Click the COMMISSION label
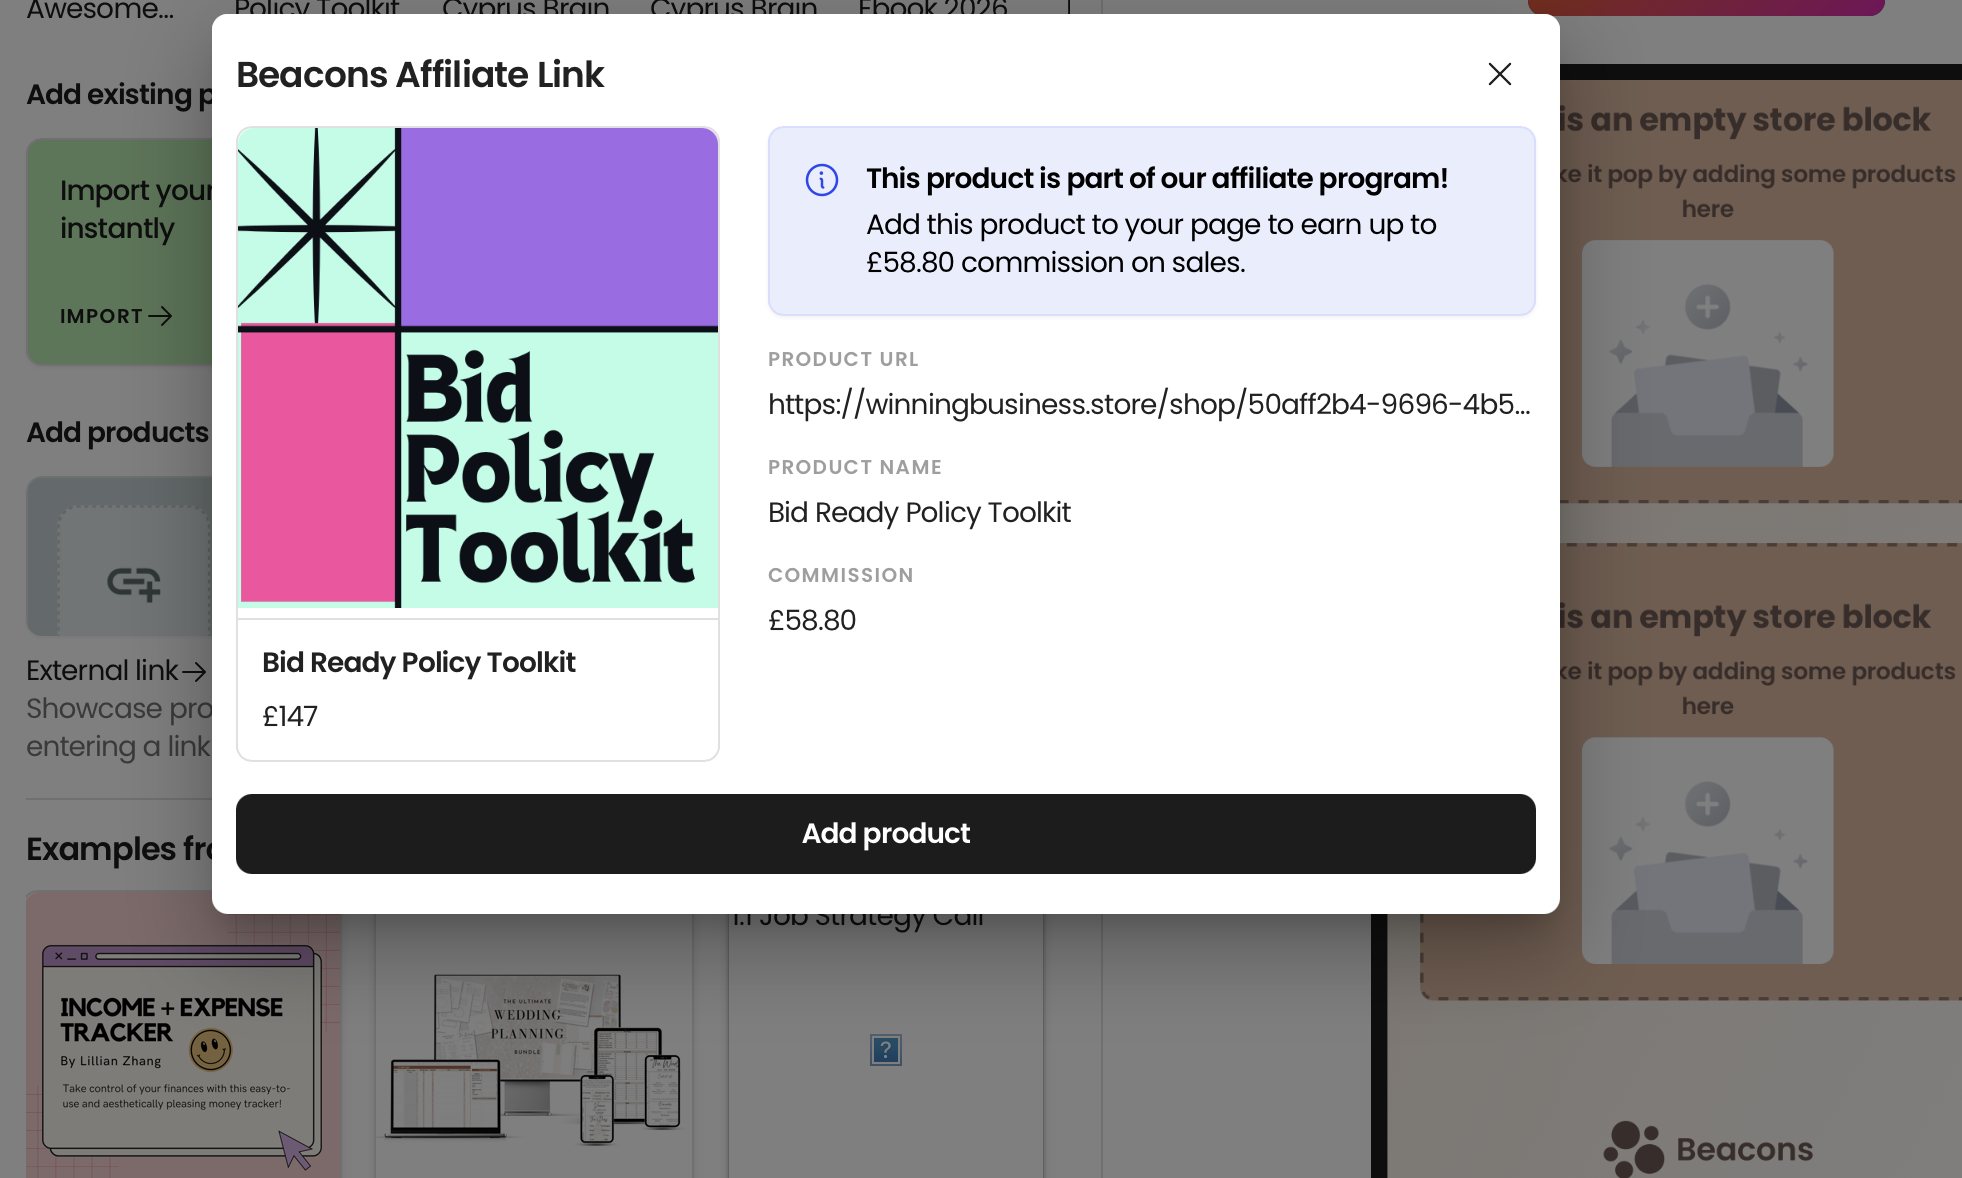This screenshot has width=1962, height=1178. 840,575
